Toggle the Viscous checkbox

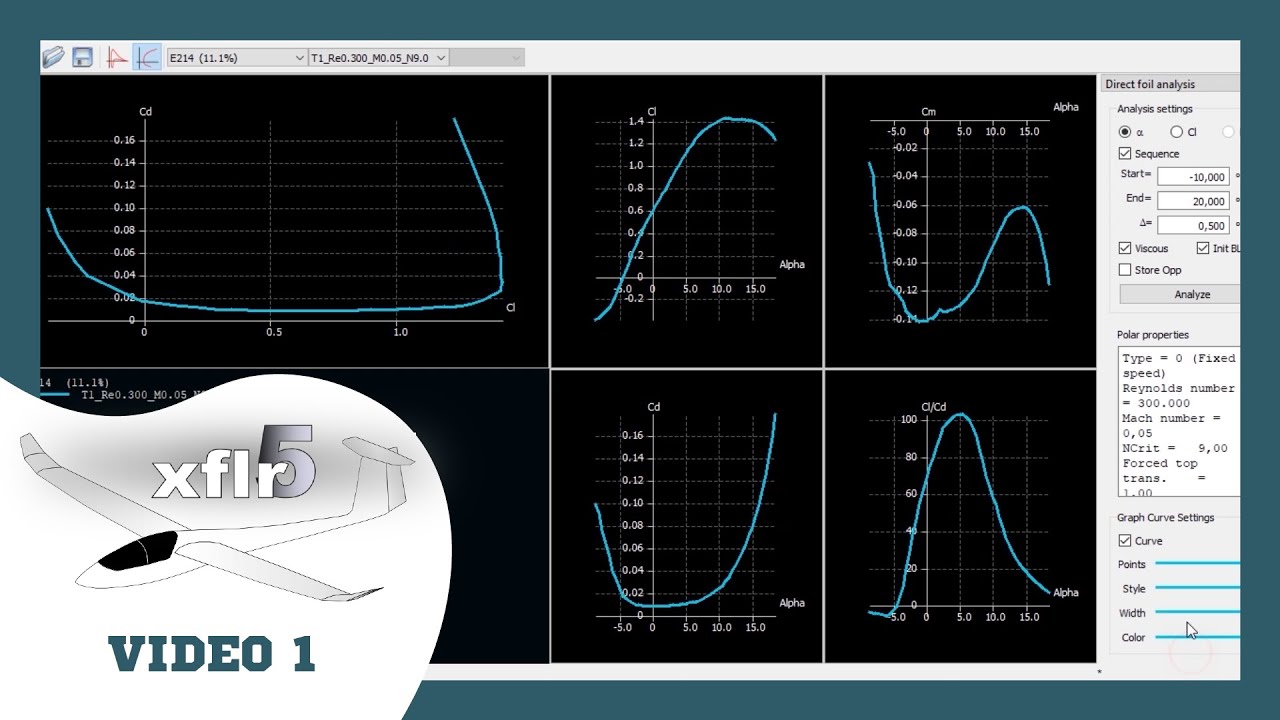click(1125, 248)
